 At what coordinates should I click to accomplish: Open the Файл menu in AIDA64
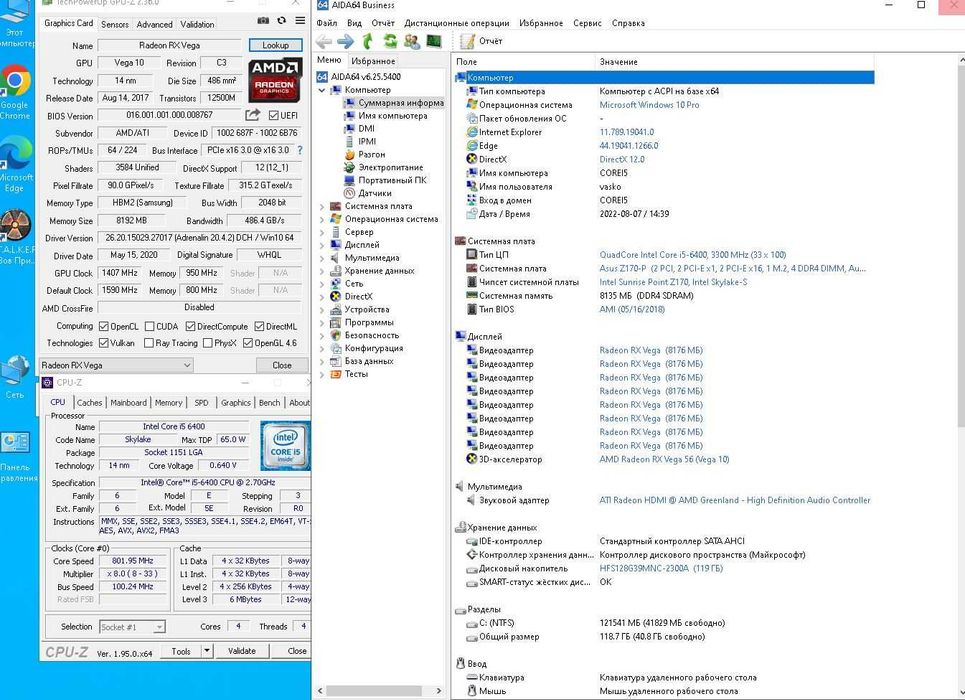pos(327,23)
